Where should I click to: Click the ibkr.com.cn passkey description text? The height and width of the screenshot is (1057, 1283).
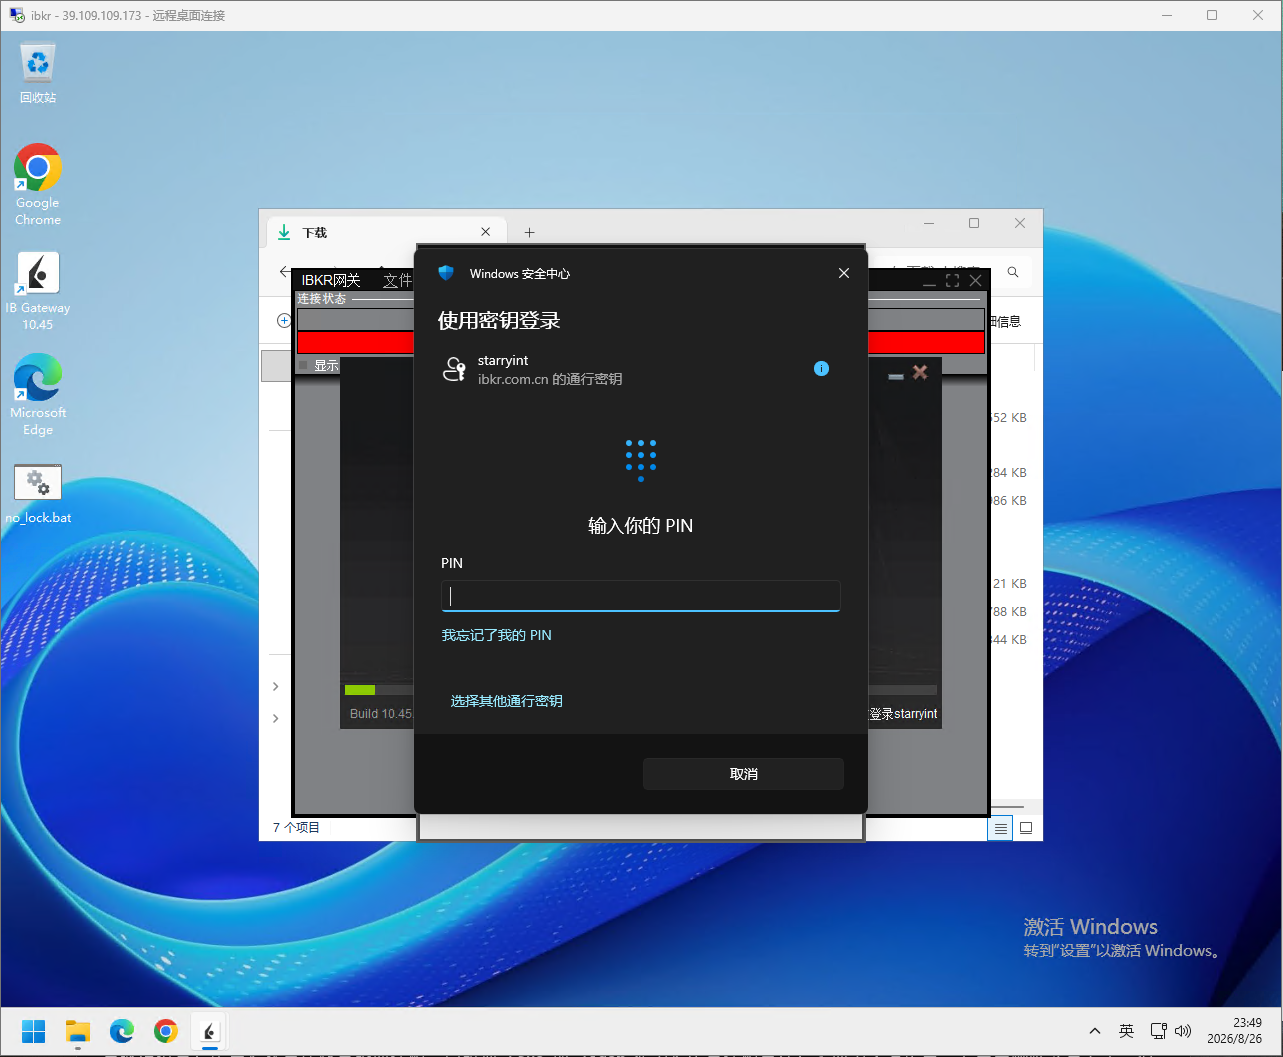550,379
